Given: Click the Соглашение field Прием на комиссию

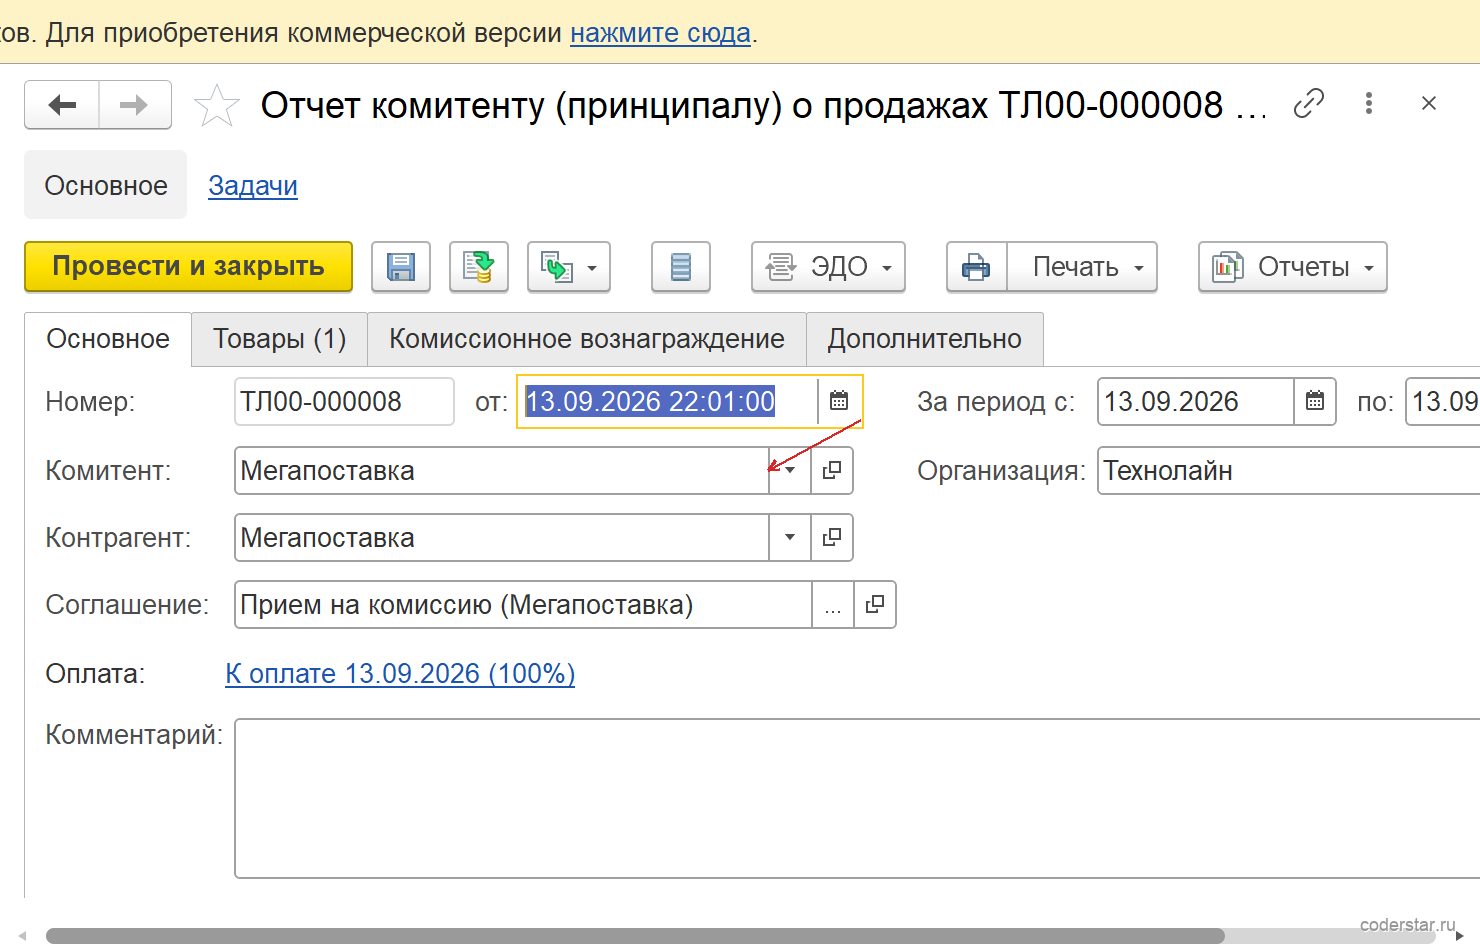Looking at the screenshot, I should pyautogui.click(x=523, y=604).
